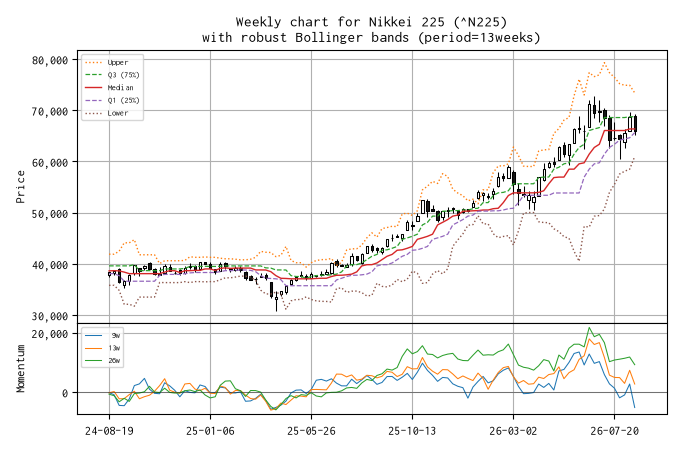Click the 26-03-02 date tick label
Viewport: 680px width, 450px height.
[x=513, y=431]
